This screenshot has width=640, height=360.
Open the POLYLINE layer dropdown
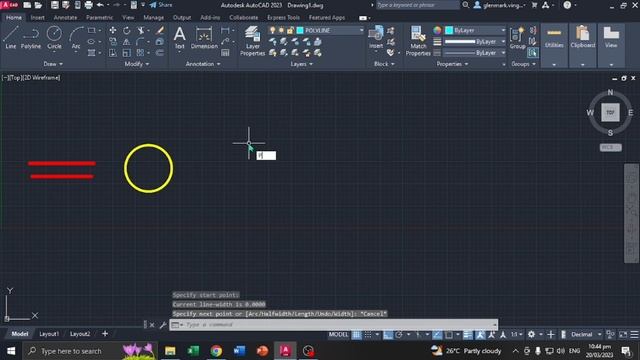pyautogui.click(x=361, y=31)
